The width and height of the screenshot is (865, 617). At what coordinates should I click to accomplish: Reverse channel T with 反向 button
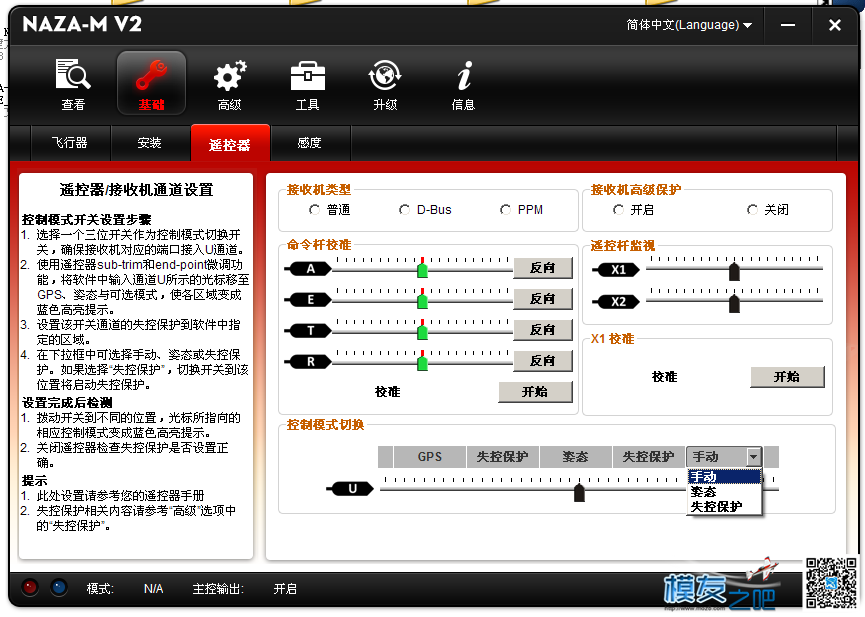pyautogui.click(x=543, y=330)
